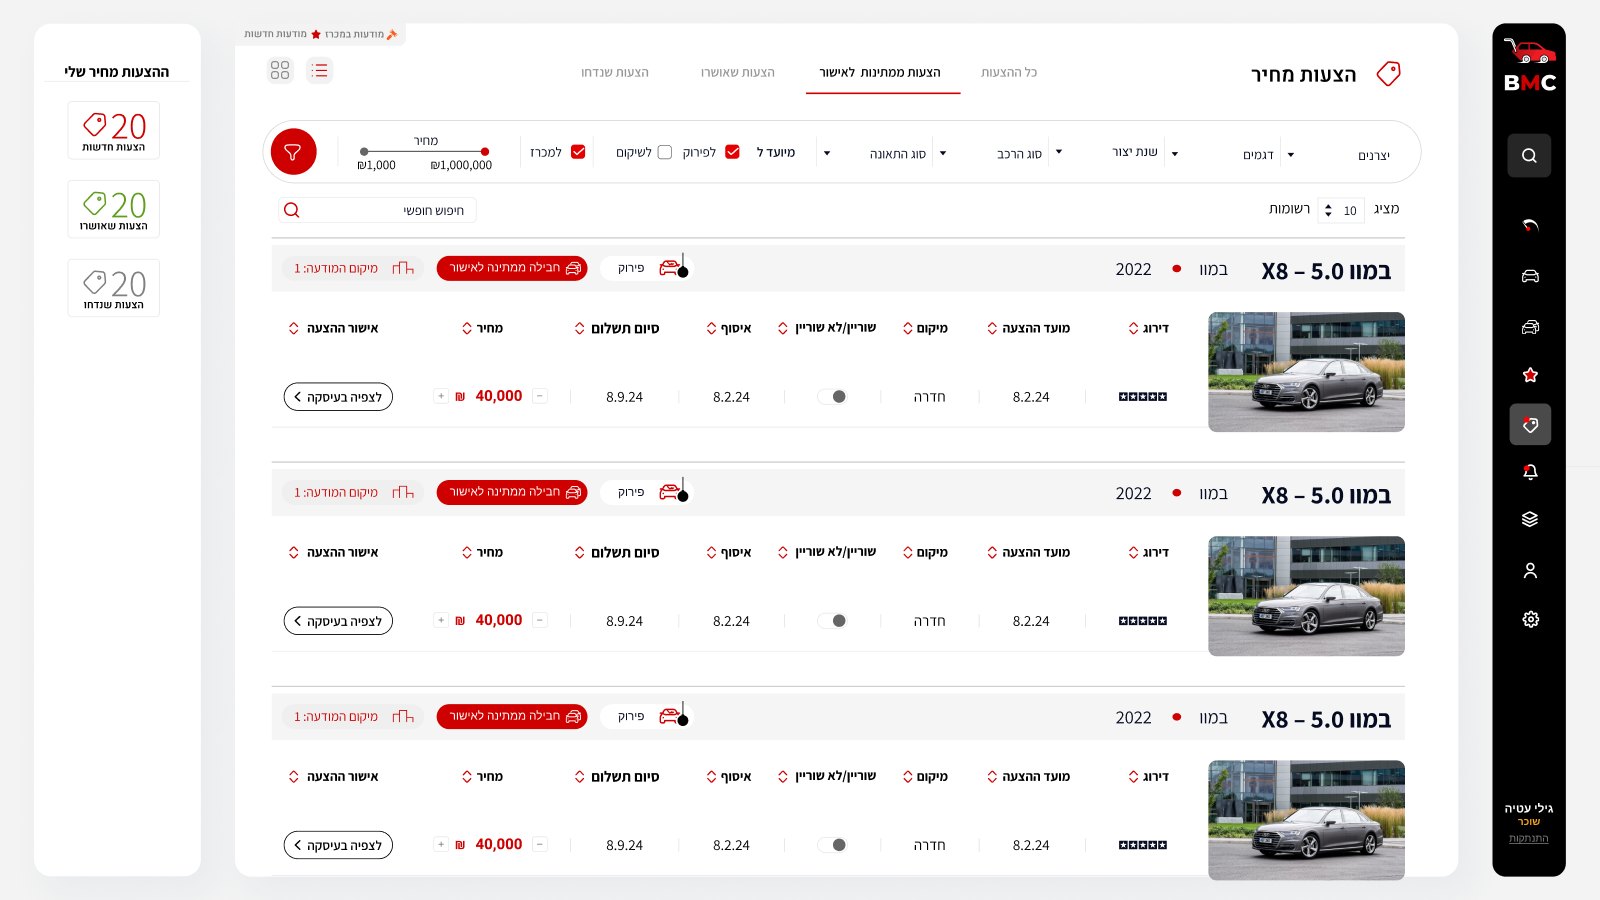Open the notifications bell icon

1530,471
